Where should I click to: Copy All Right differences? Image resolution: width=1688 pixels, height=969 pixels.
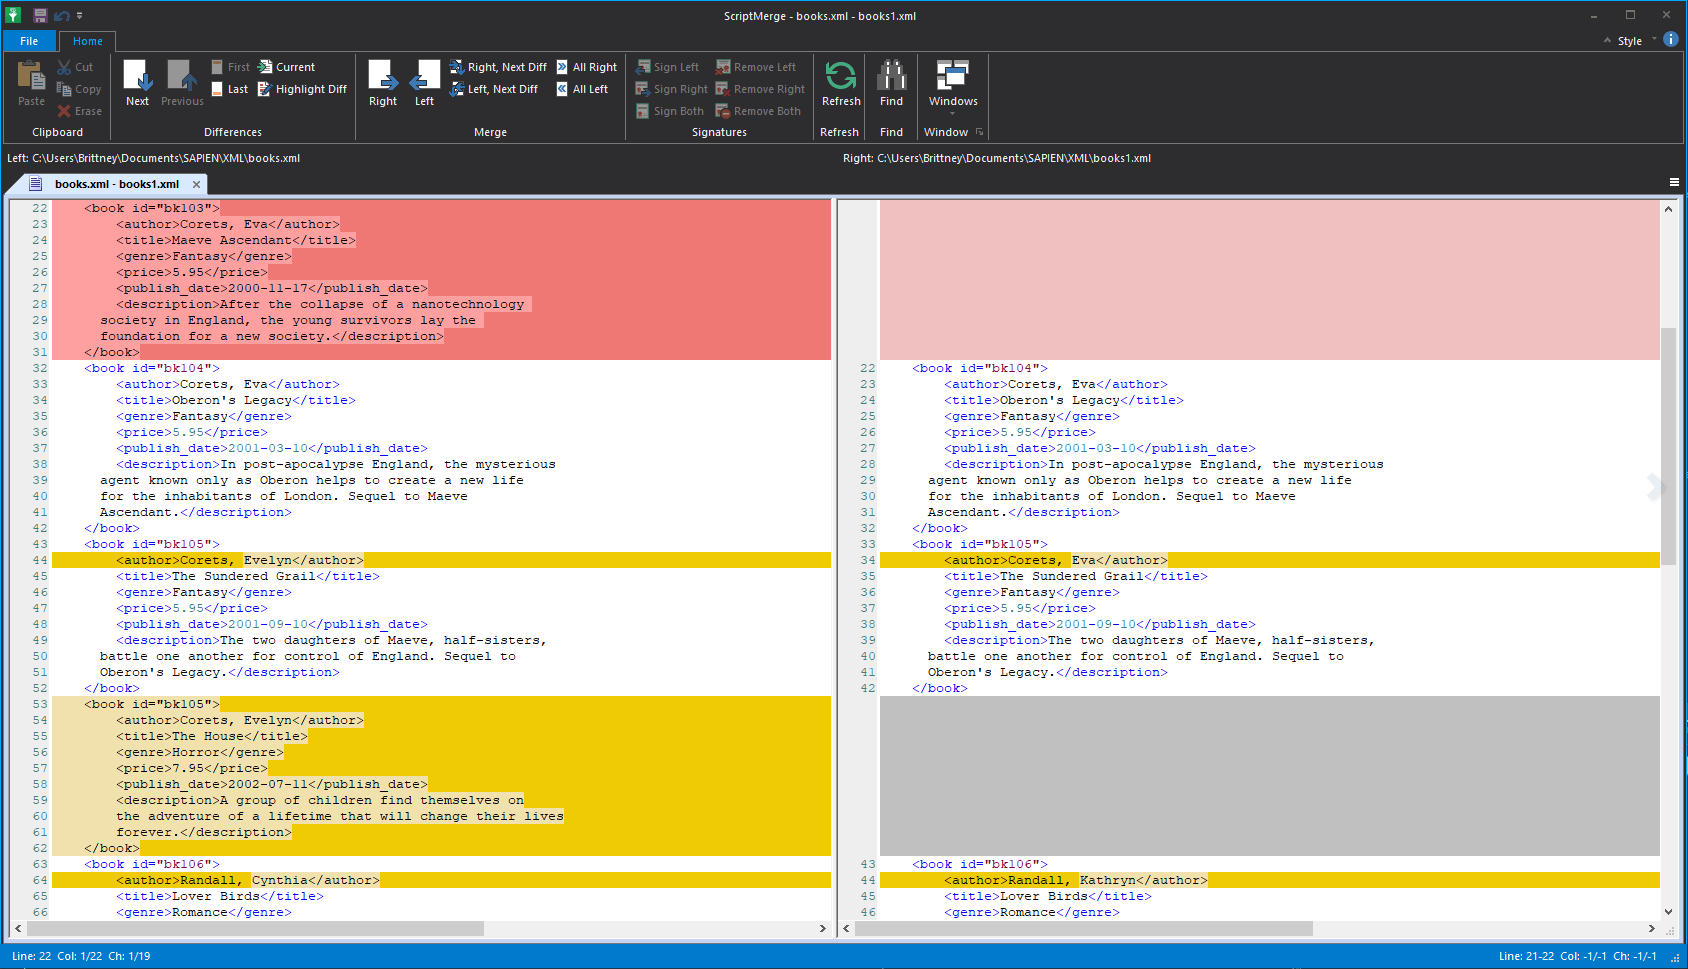(586, 67)
